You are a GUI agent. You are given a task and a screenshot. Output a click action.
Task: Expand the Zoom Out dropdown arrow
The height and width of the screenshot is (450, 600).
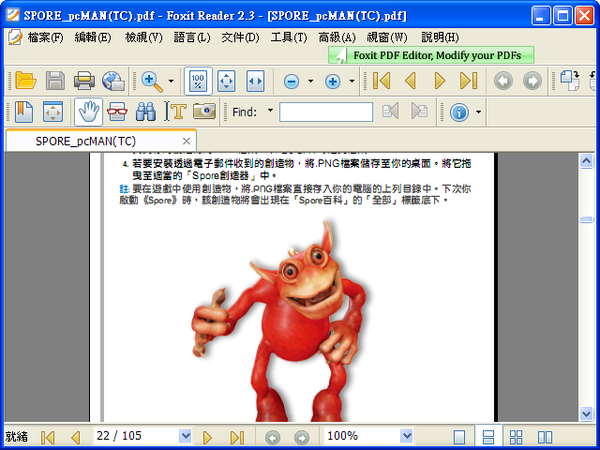311,81
